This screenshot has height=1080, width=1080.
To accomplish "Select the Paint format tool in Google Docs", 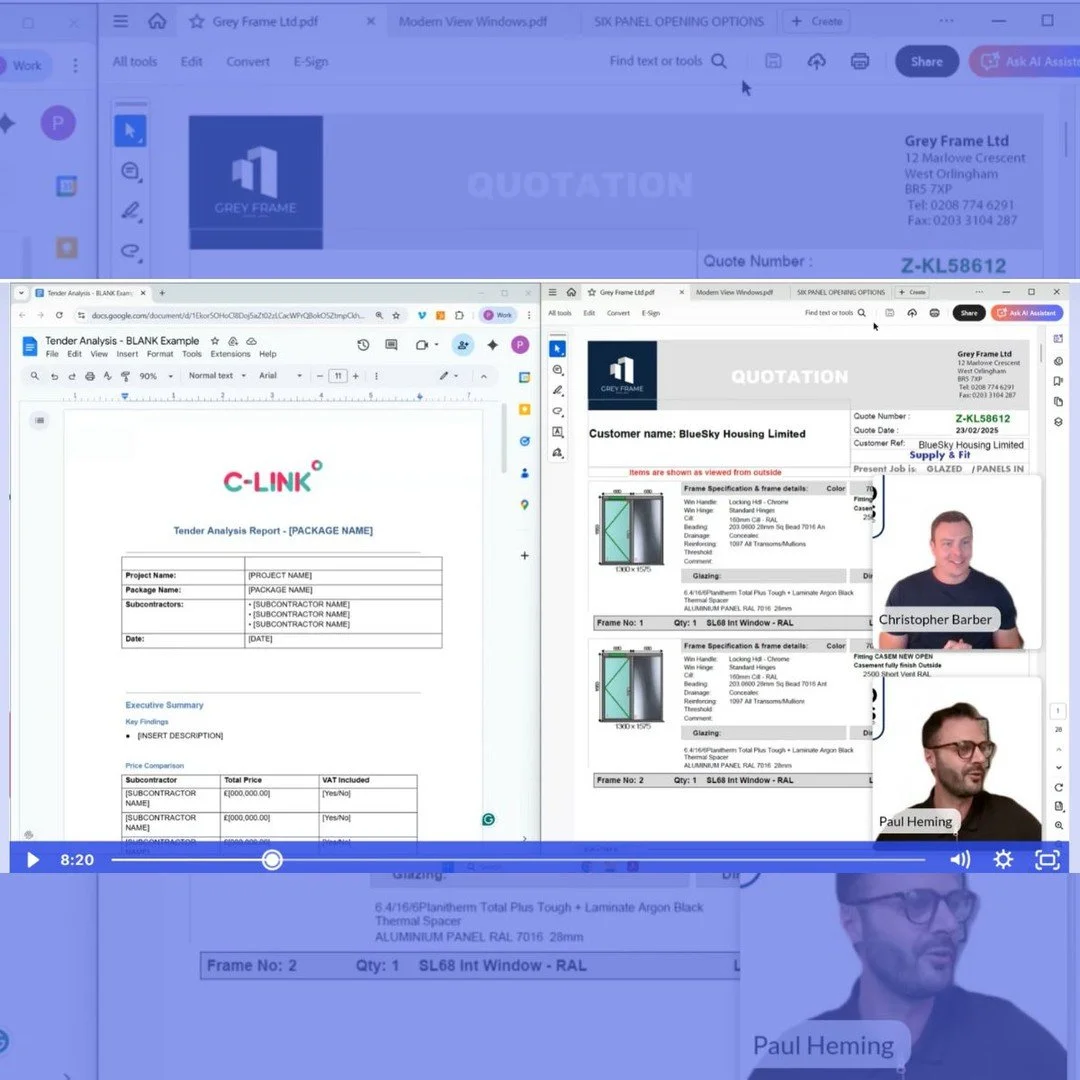I will click(126, 376).
